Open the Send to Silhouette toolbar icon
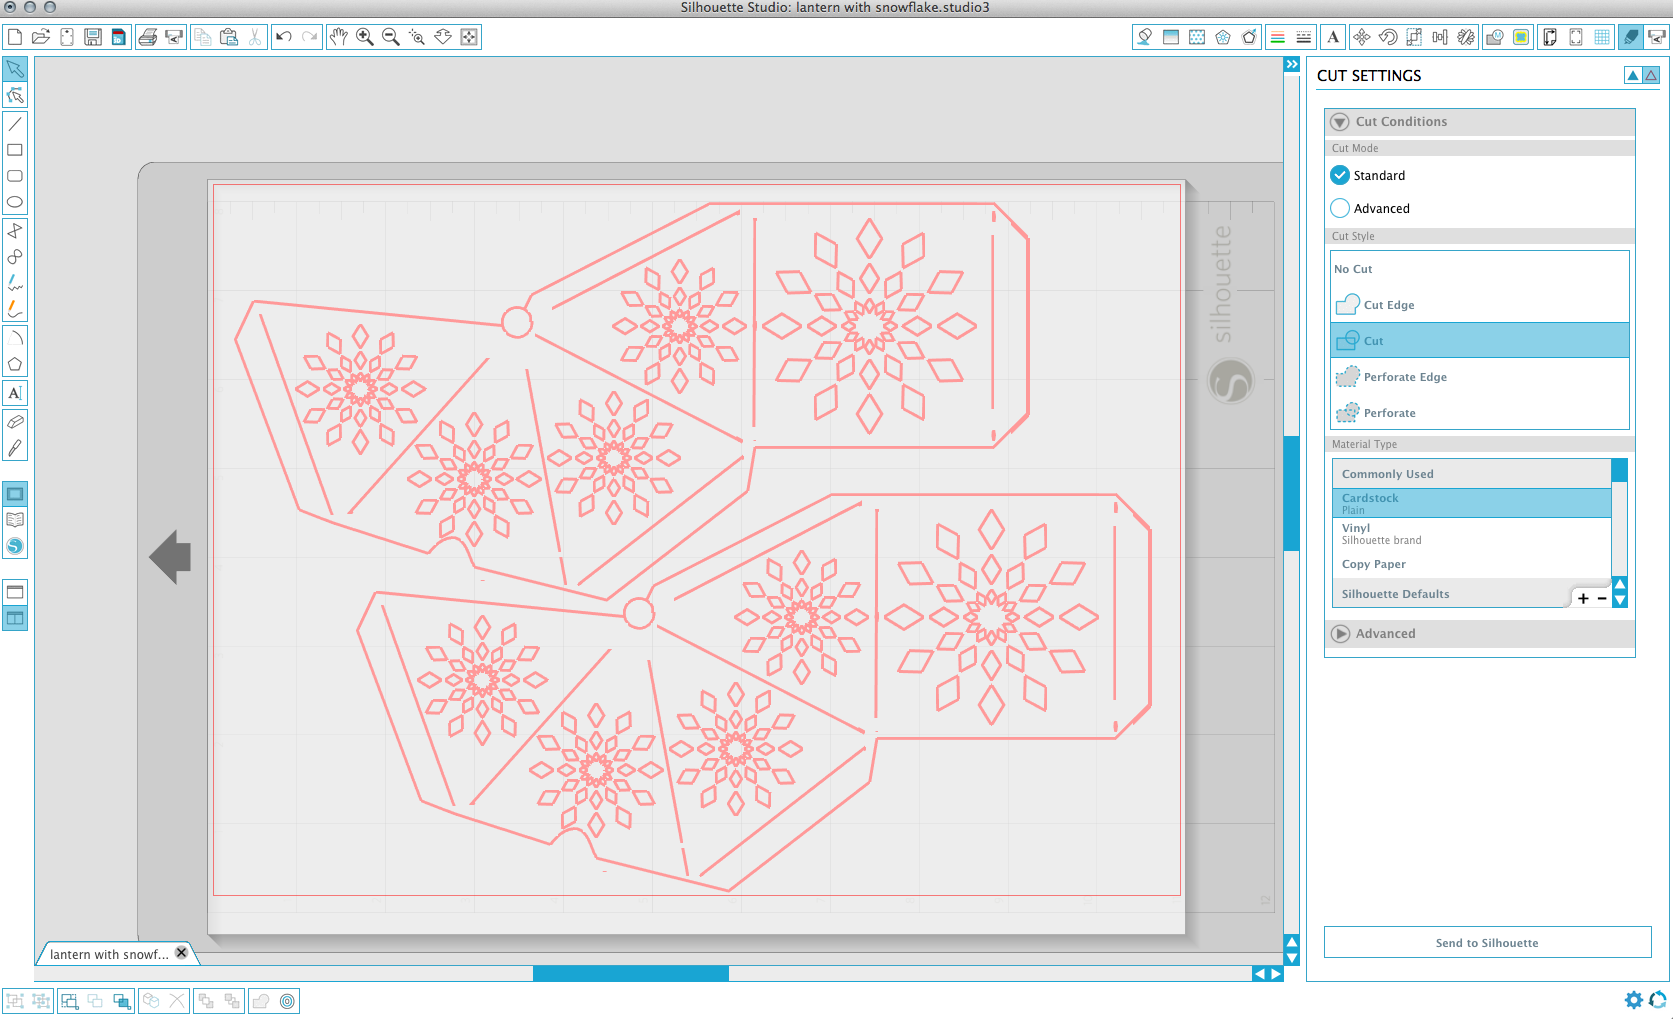This screenshot has height=1019, width=1673. point(1657,37)
